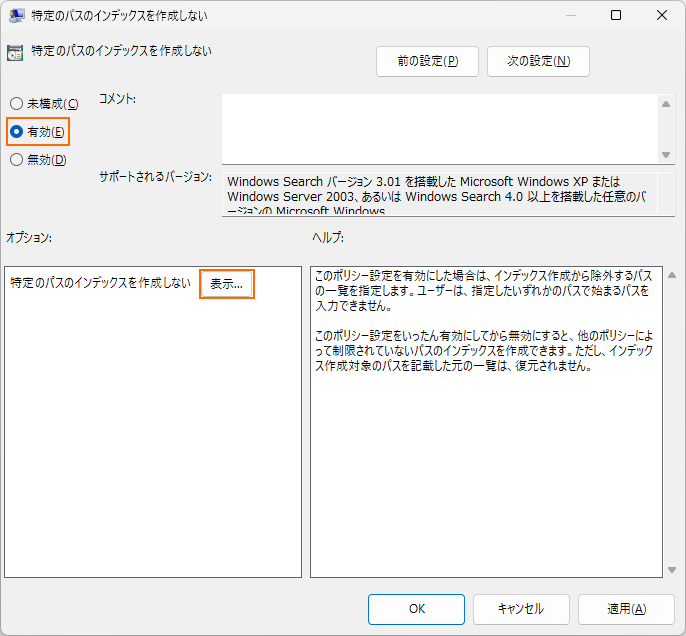The width and height of the screenshot is (686, 636).
Task: Click the 次の設定(N) button
Action: tap(538, 61)
